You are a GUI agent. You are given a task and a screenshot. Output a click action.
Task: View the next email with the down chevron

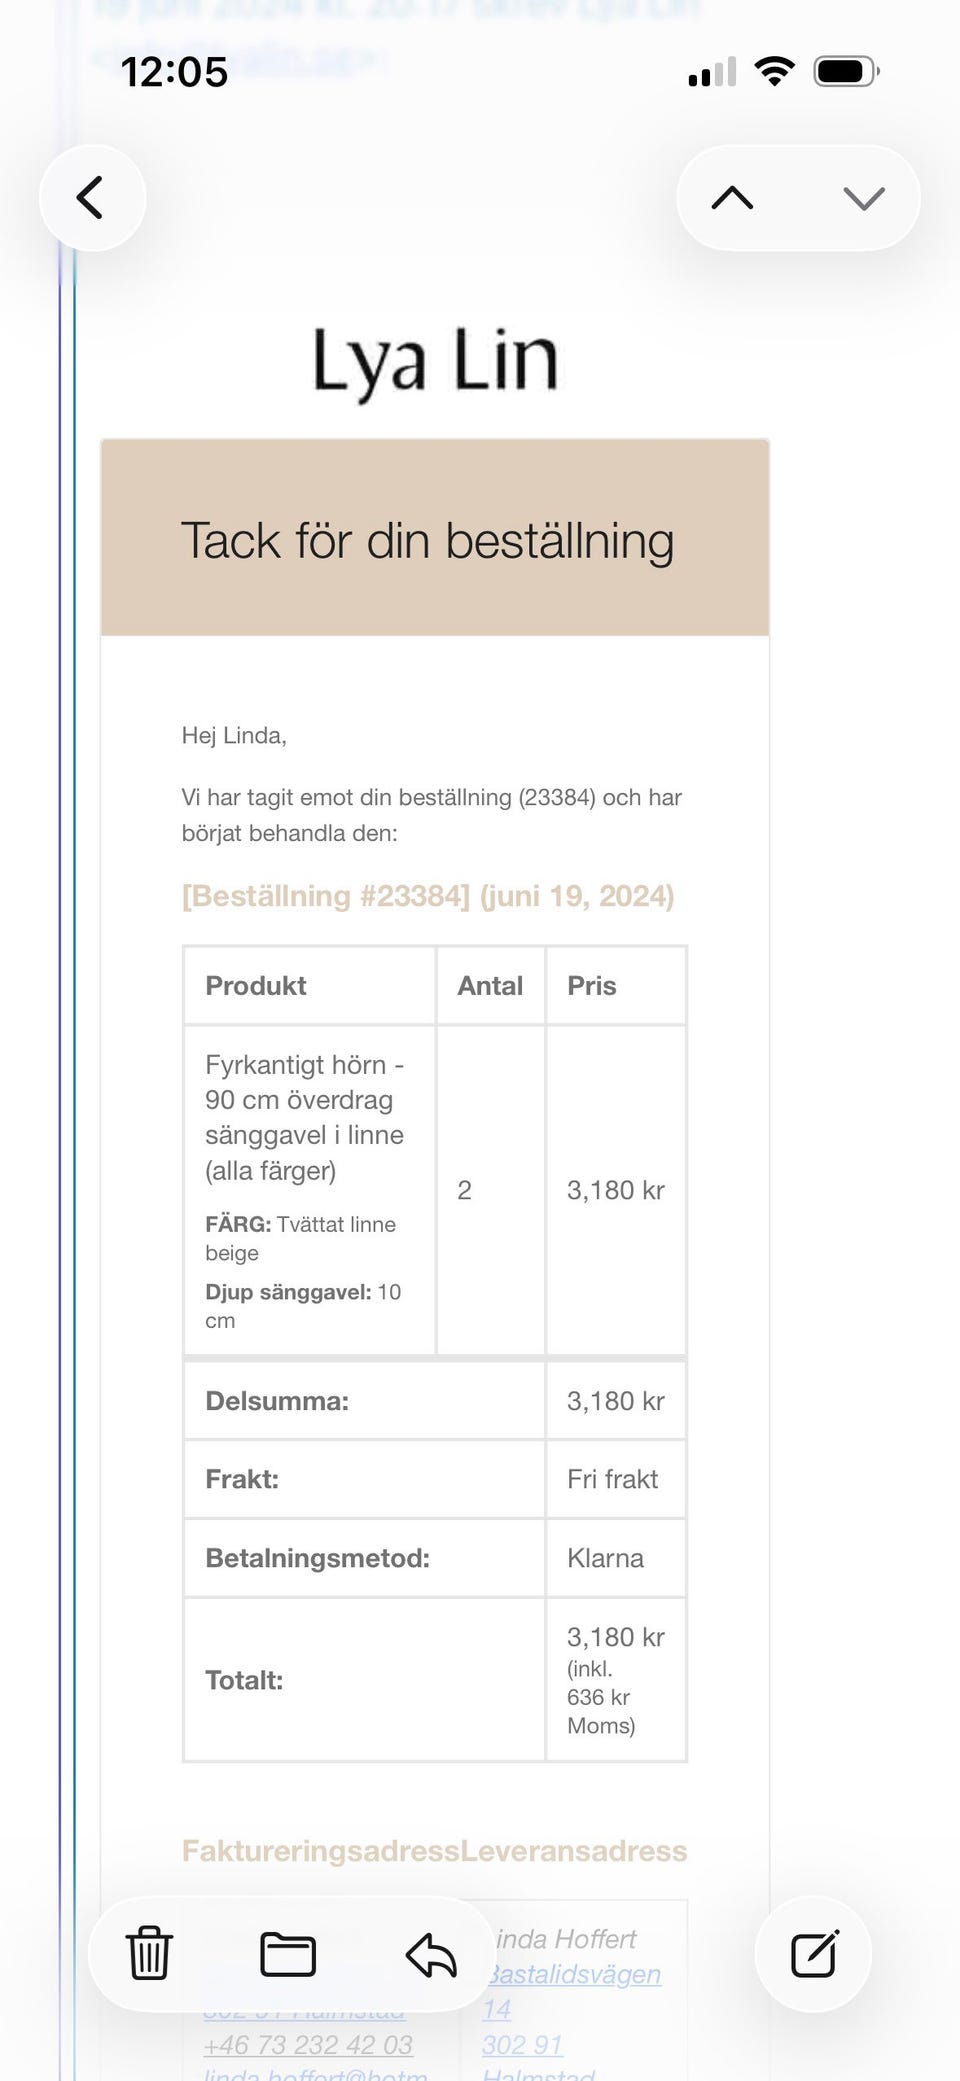[862, 198]
